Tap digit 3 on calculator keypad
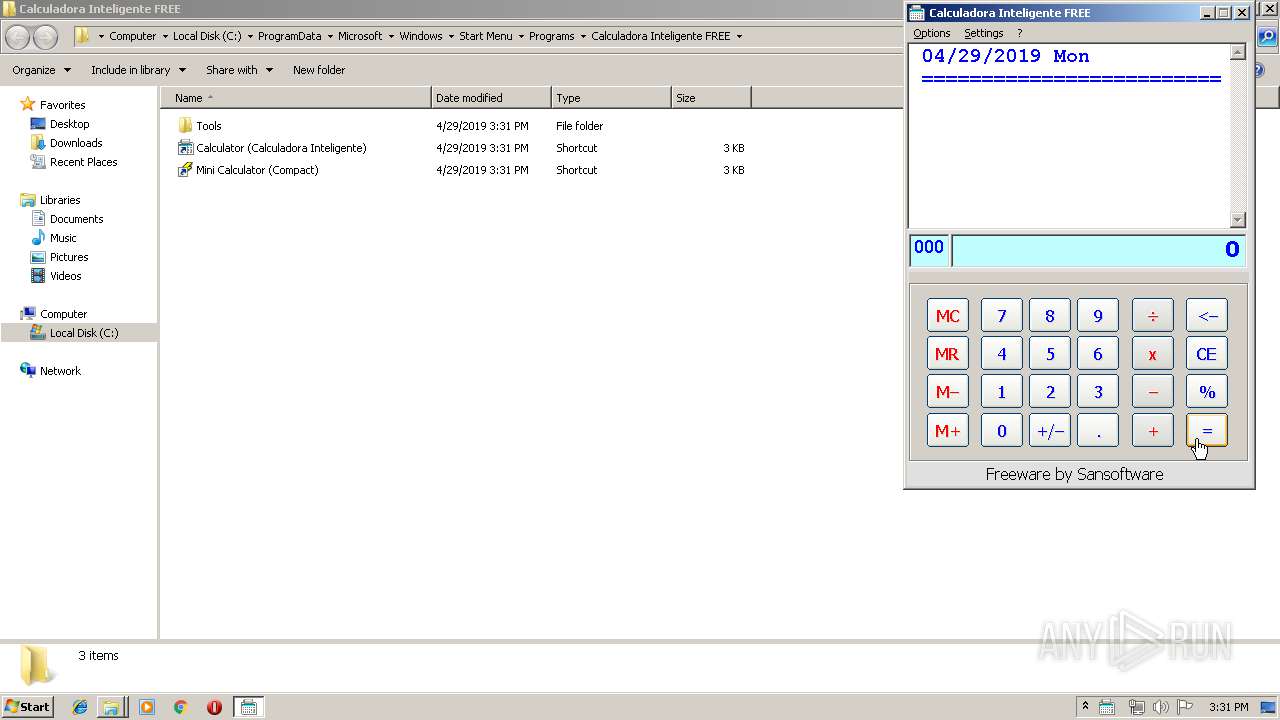Screen dimensions: 1280x720 [1097, 392]
